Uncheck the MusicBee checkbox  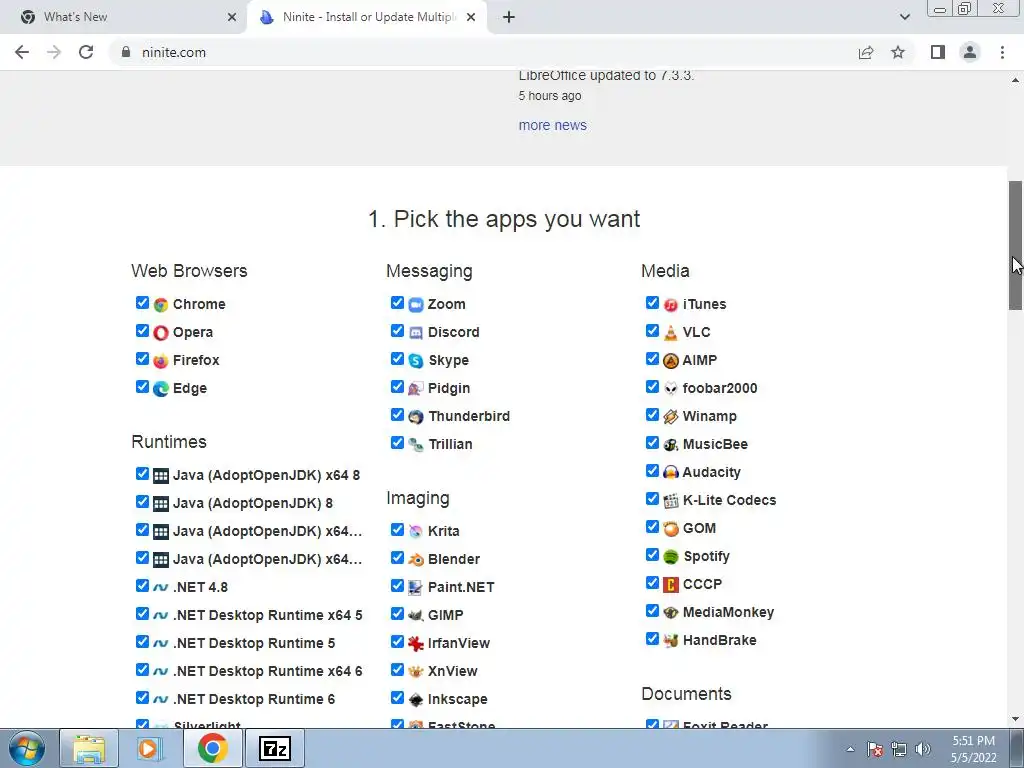(652, 443)
